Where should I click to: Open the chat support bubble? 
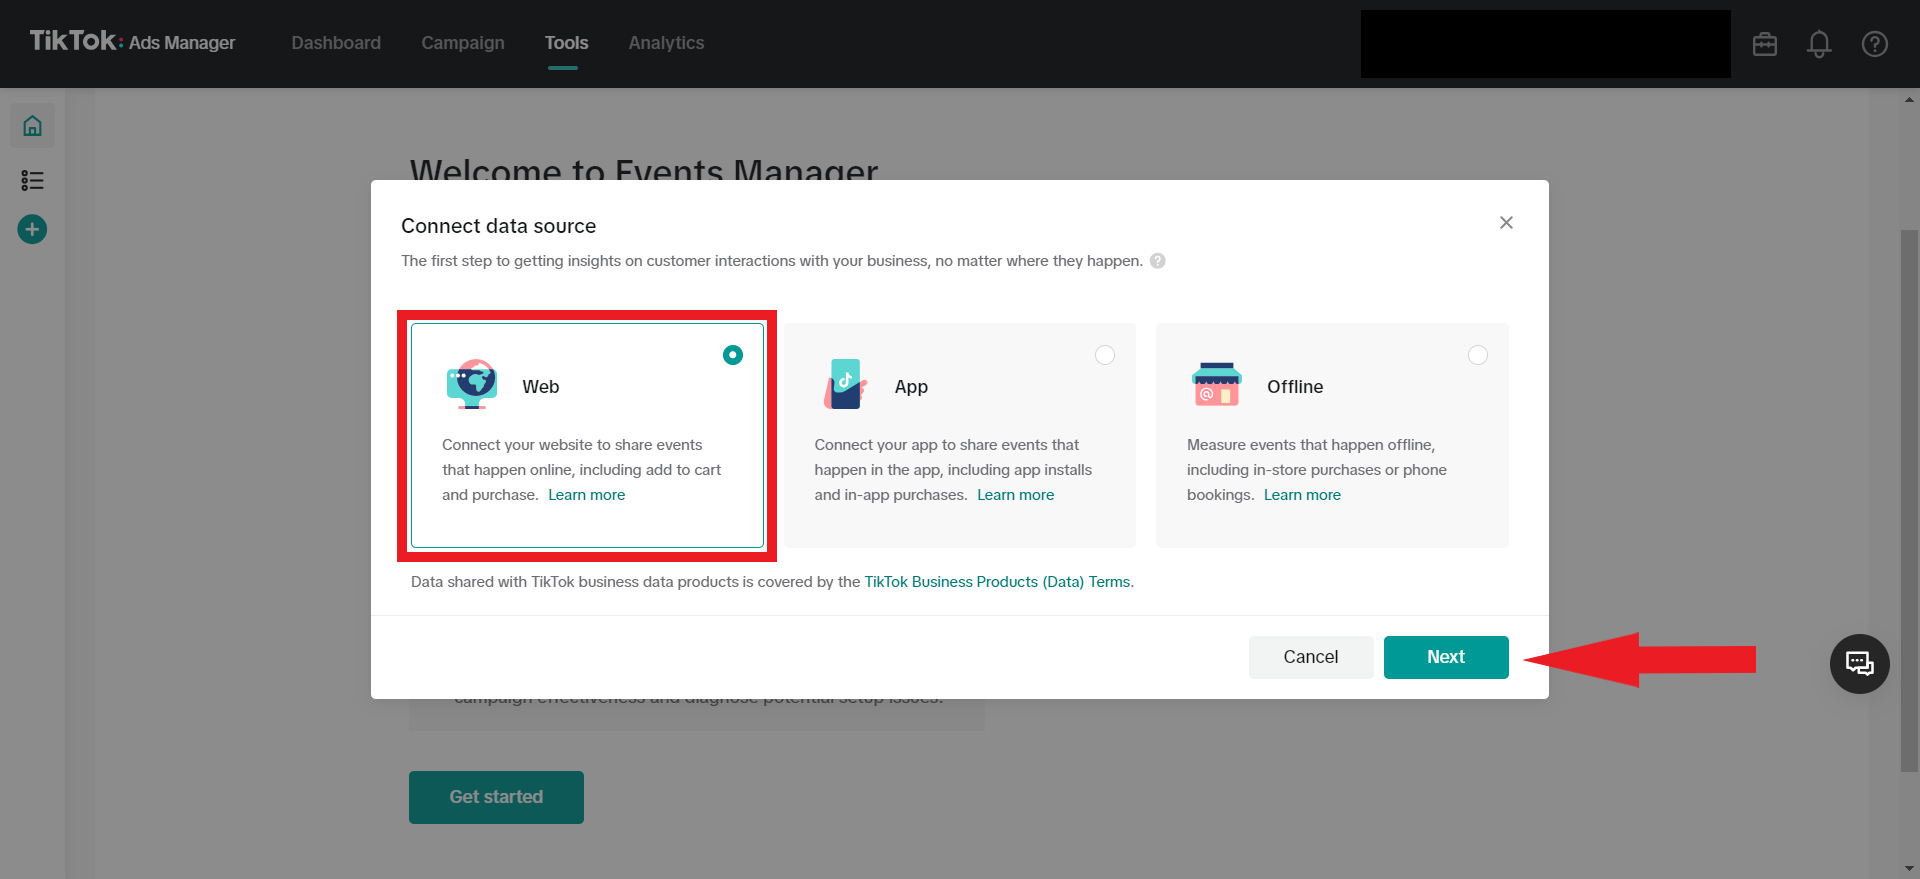point(1859,664)
